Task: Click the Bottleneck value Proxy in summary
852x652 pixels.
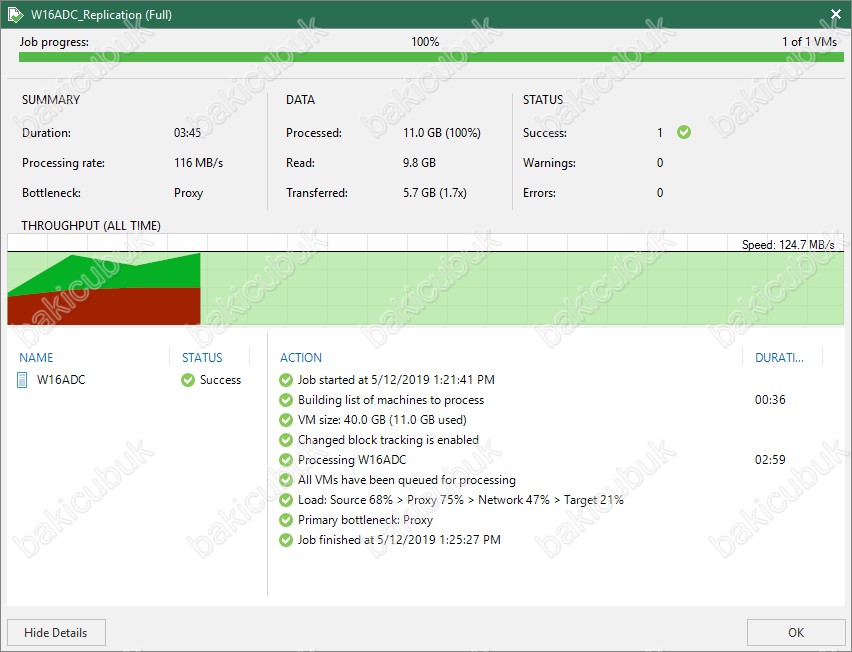Action: point(188,193)
